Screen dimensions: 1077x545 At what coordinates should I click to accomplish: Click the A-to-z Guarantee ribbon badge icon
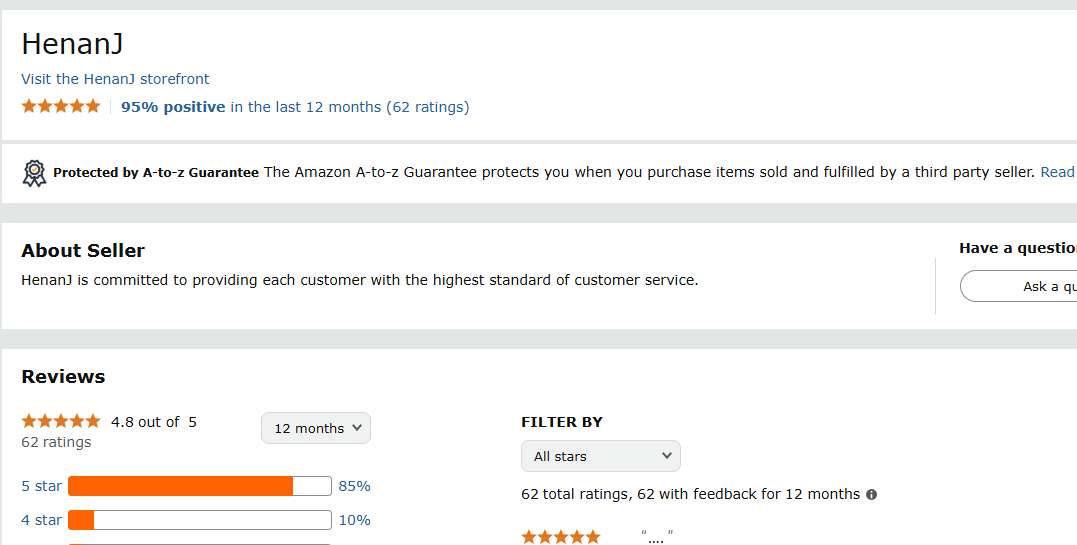[x=34, y=173]
